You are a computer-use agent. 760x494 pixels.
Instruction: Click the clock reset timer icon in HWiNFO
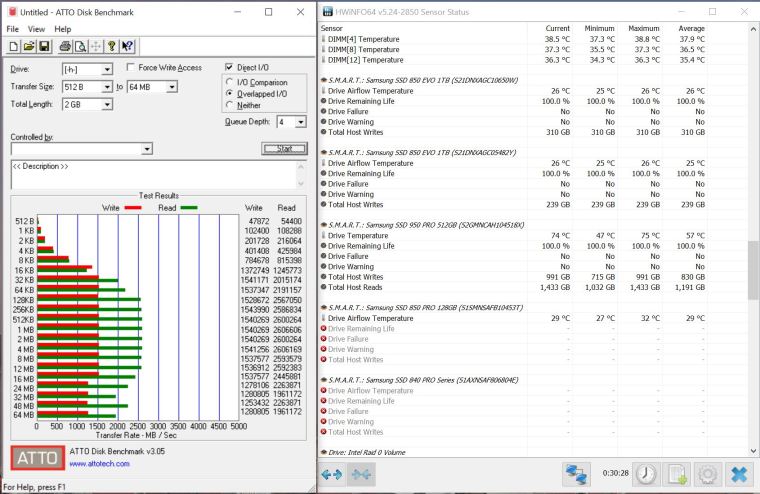point(646,474)
